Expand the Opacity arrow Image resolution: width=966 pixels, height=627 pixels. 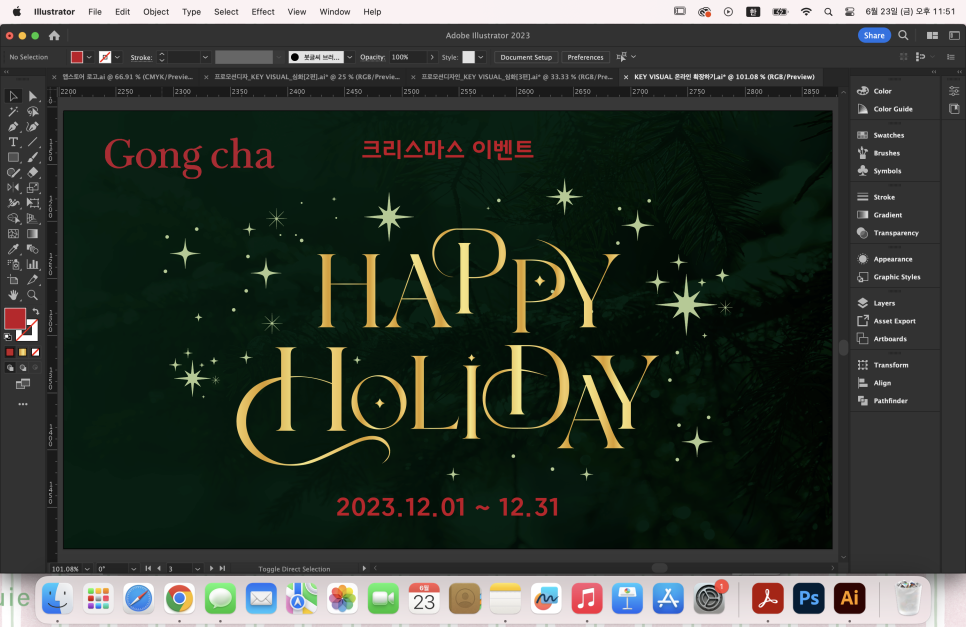click(432, 57)
